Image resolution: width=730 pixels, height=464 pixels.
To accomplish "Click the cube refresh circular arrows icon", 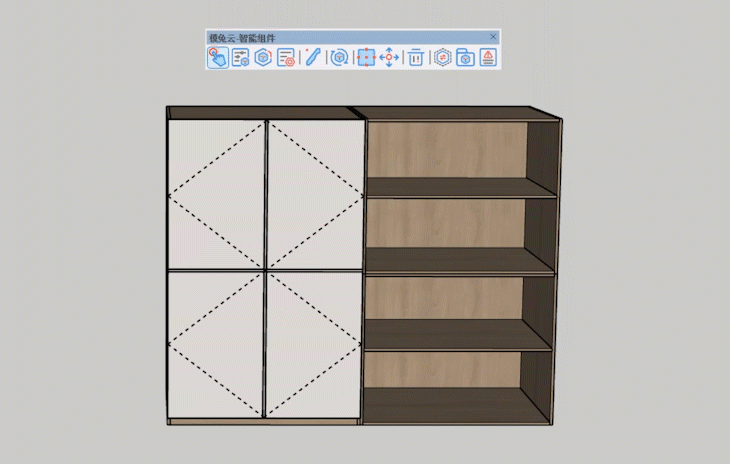I will (x=340, y=58).
